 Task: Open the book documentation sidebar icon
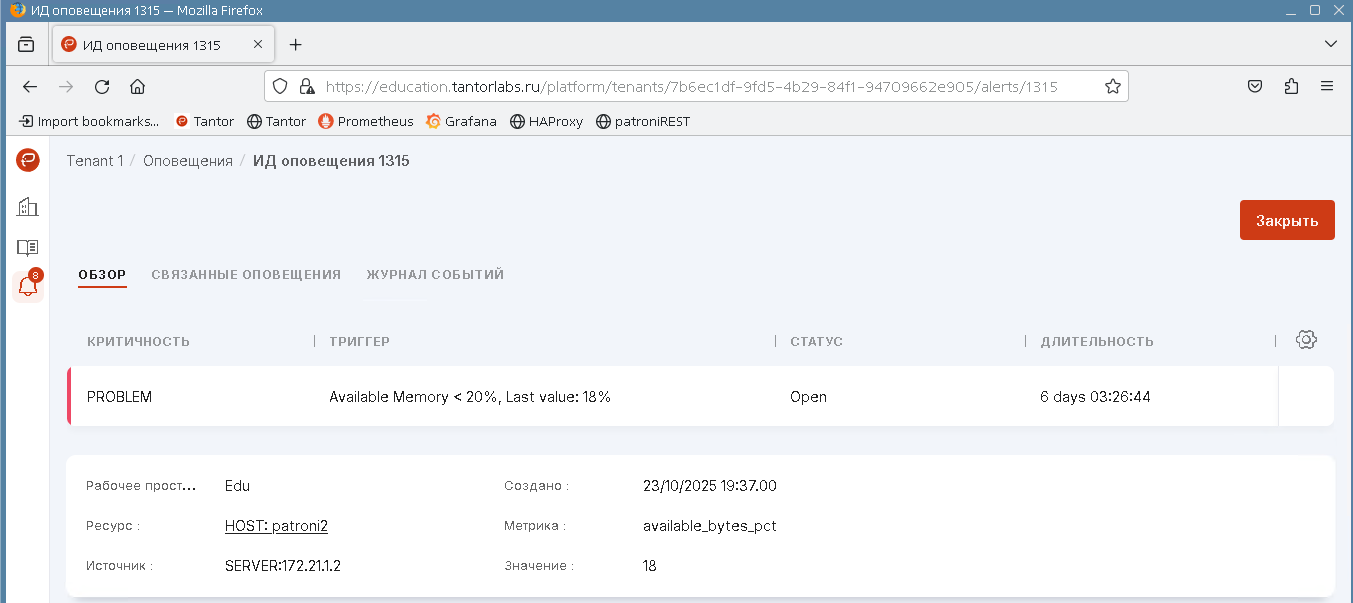coord(27,247)
